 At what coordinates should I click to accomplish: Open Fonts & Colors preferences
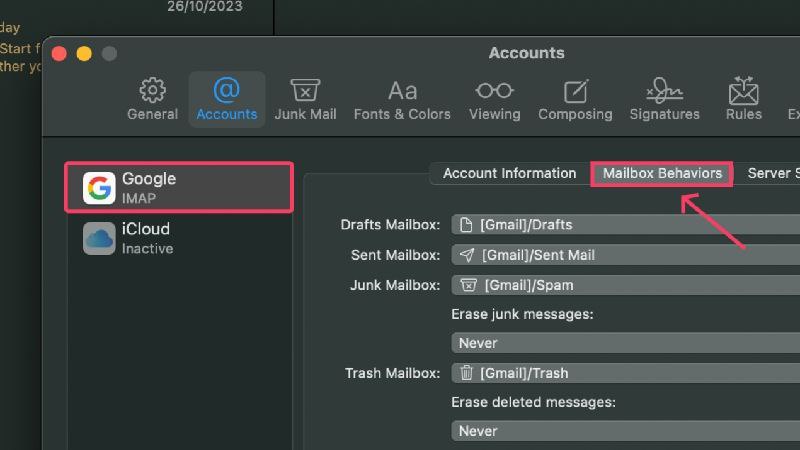(402, 99)
